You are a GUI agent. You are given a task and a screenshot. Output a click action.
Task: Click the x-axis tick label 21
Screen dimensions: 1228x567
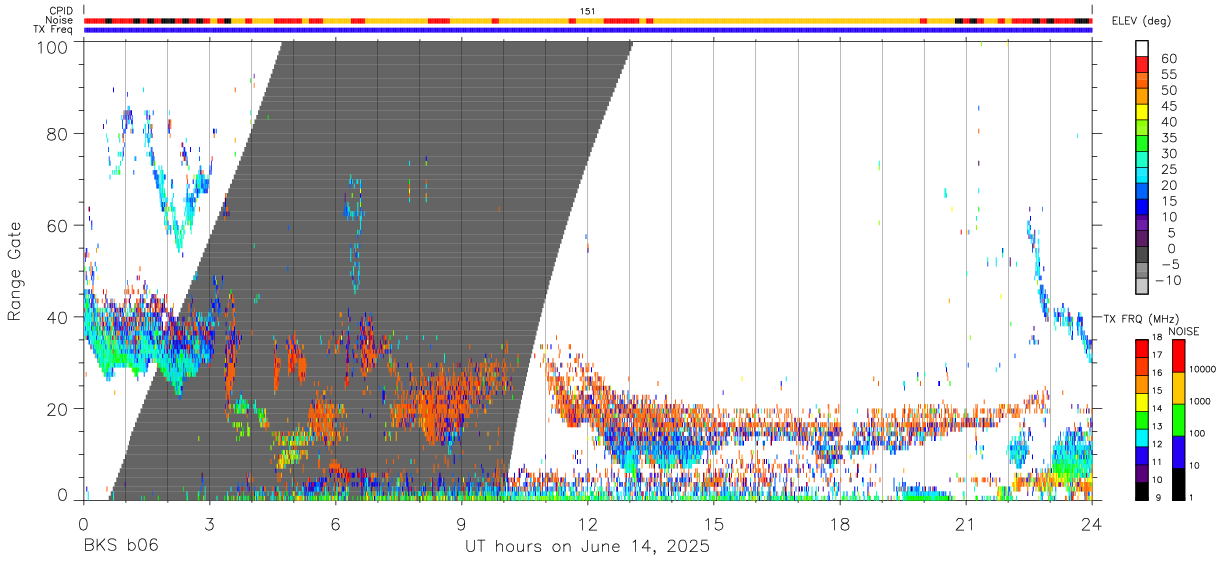coord(965,524)
